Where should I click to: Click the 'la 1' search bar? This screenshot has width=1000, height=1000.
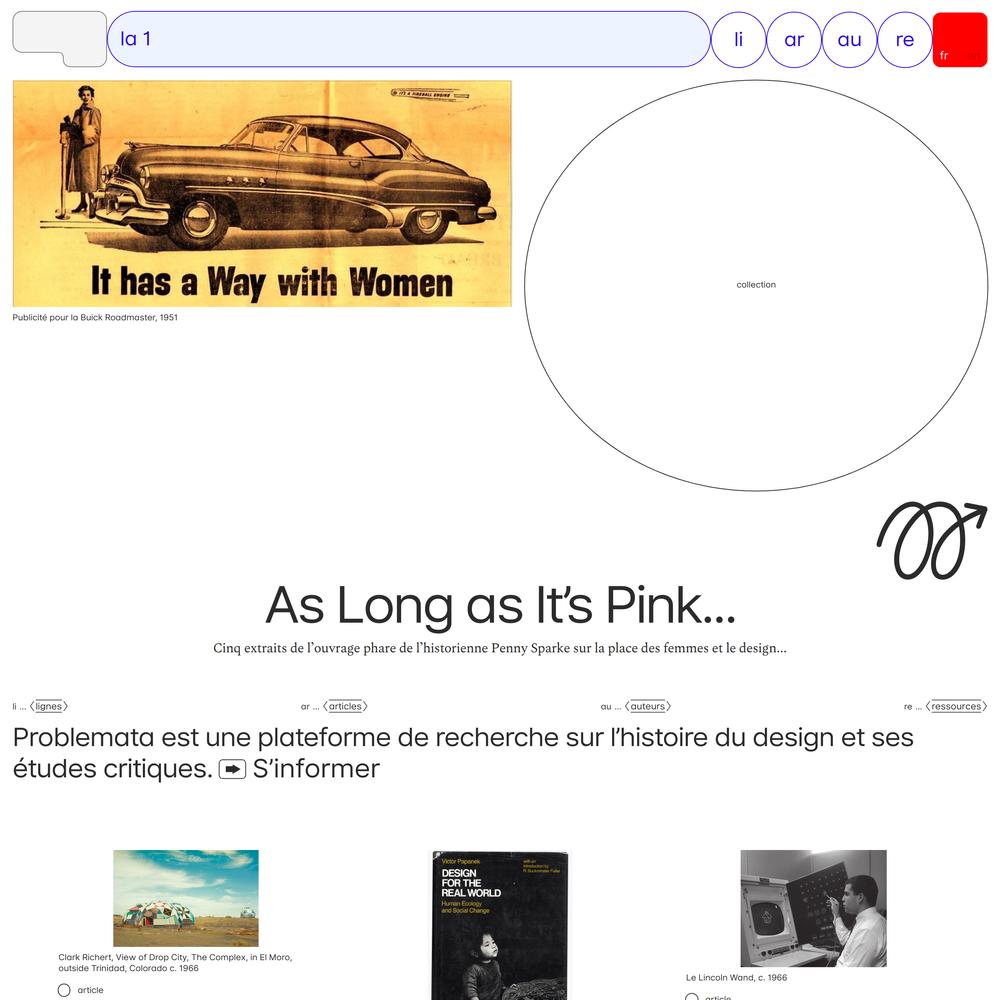coord(408,39)
